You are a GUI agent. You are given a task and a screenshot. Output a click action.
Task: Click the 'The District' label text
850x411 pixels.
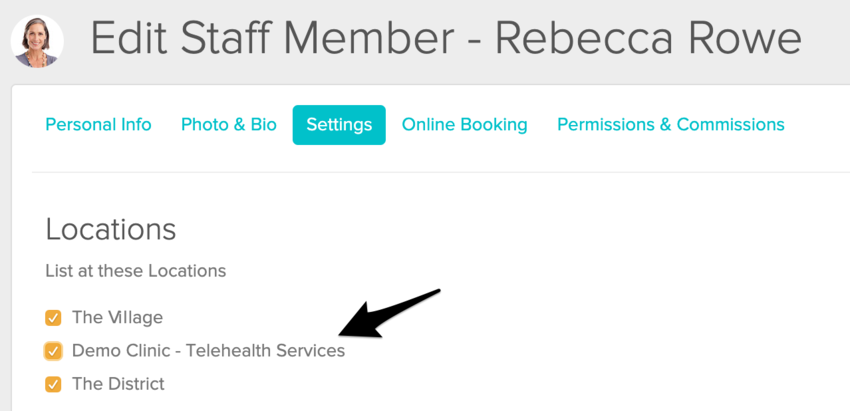[118, 384]
